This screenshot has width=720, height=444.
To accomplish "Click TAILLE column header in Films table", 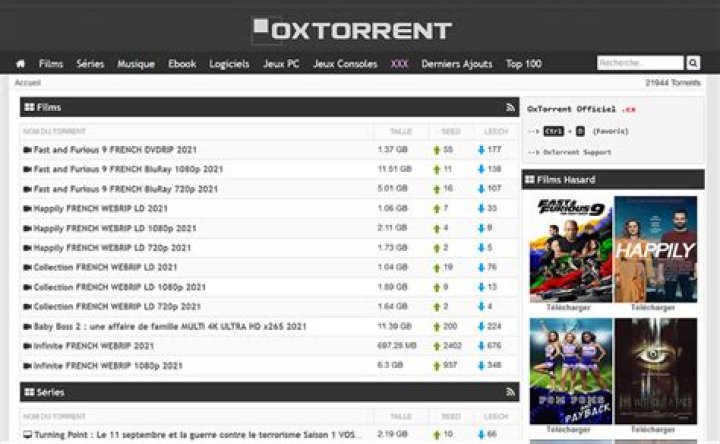I will pyautogui.click(x=401, y=131).
